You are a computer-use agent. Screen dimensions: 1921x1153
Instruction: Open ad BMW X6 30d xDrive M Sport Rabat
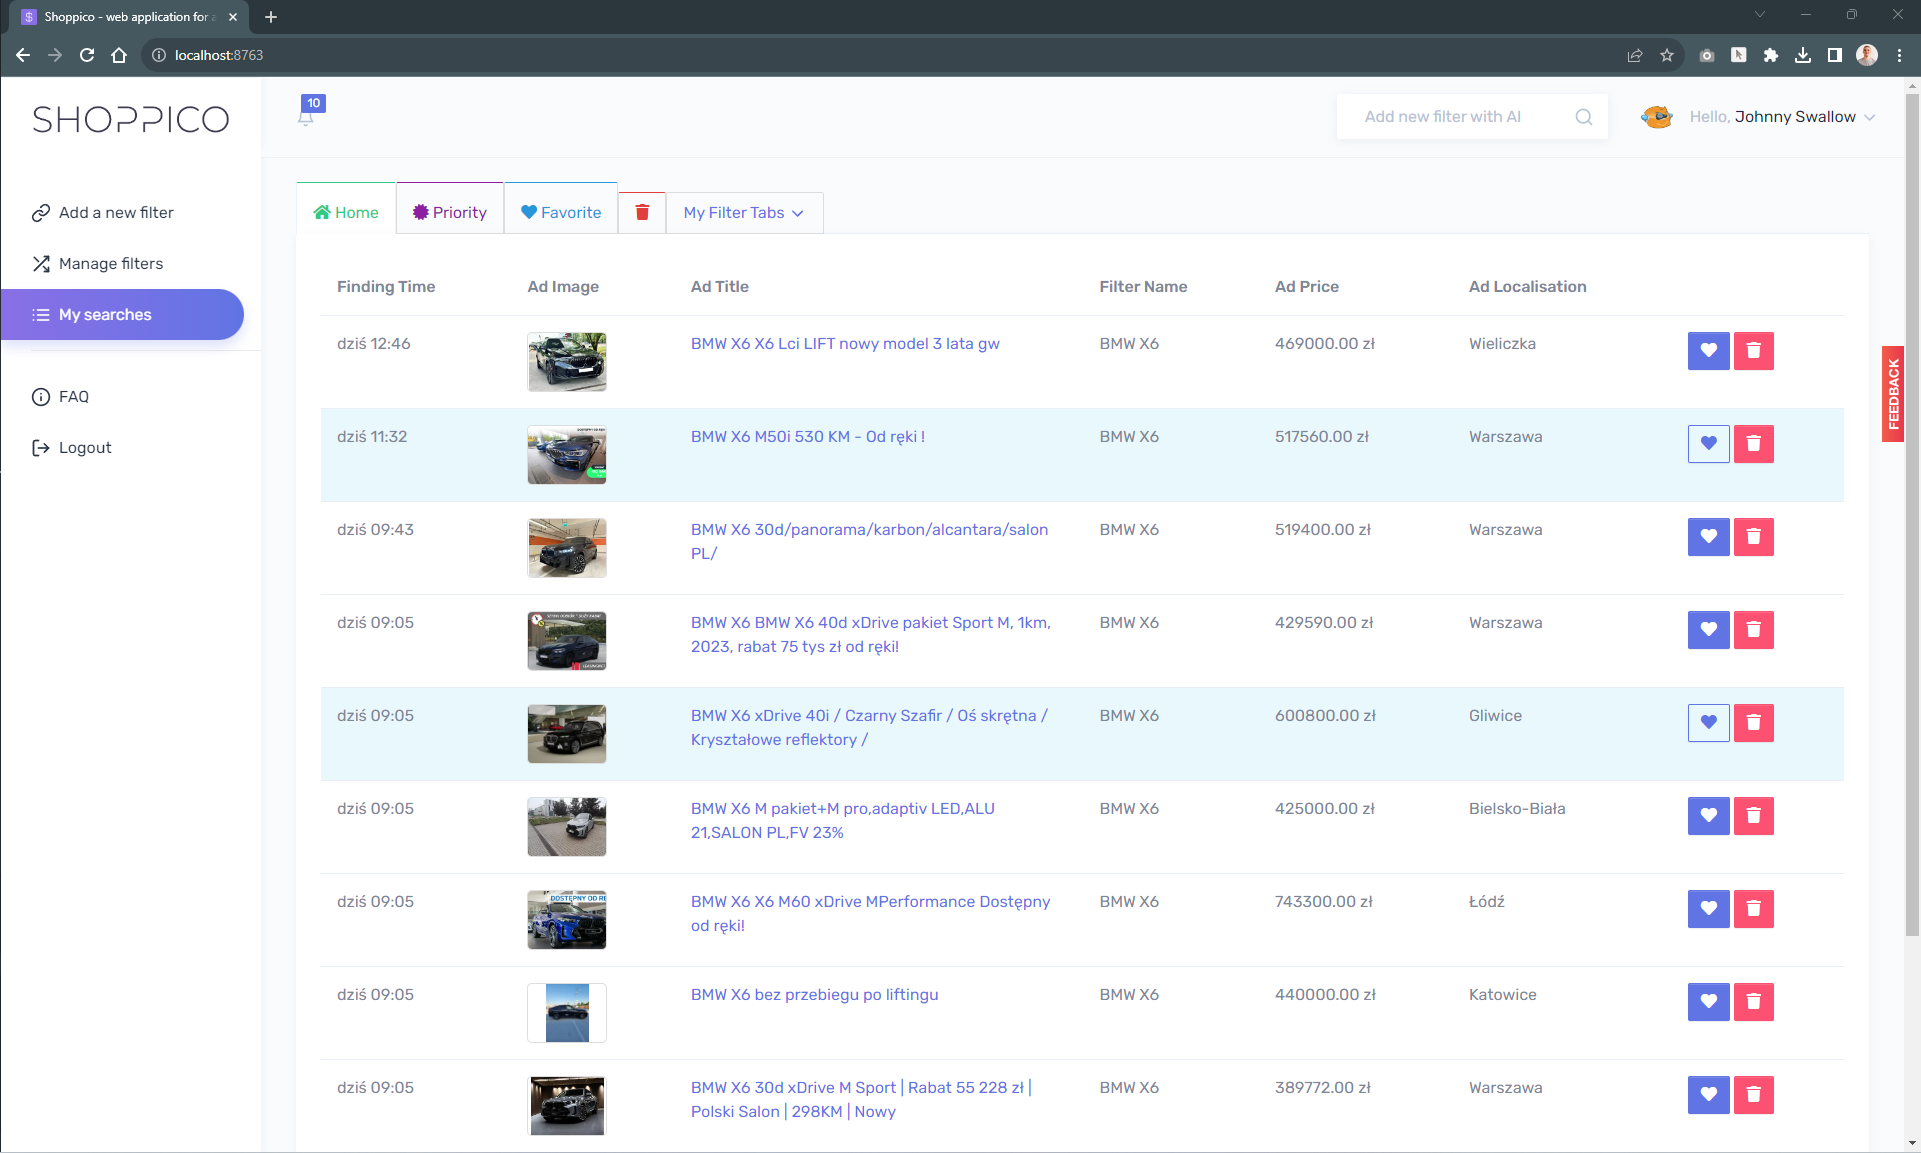[x=861, y=1099]
